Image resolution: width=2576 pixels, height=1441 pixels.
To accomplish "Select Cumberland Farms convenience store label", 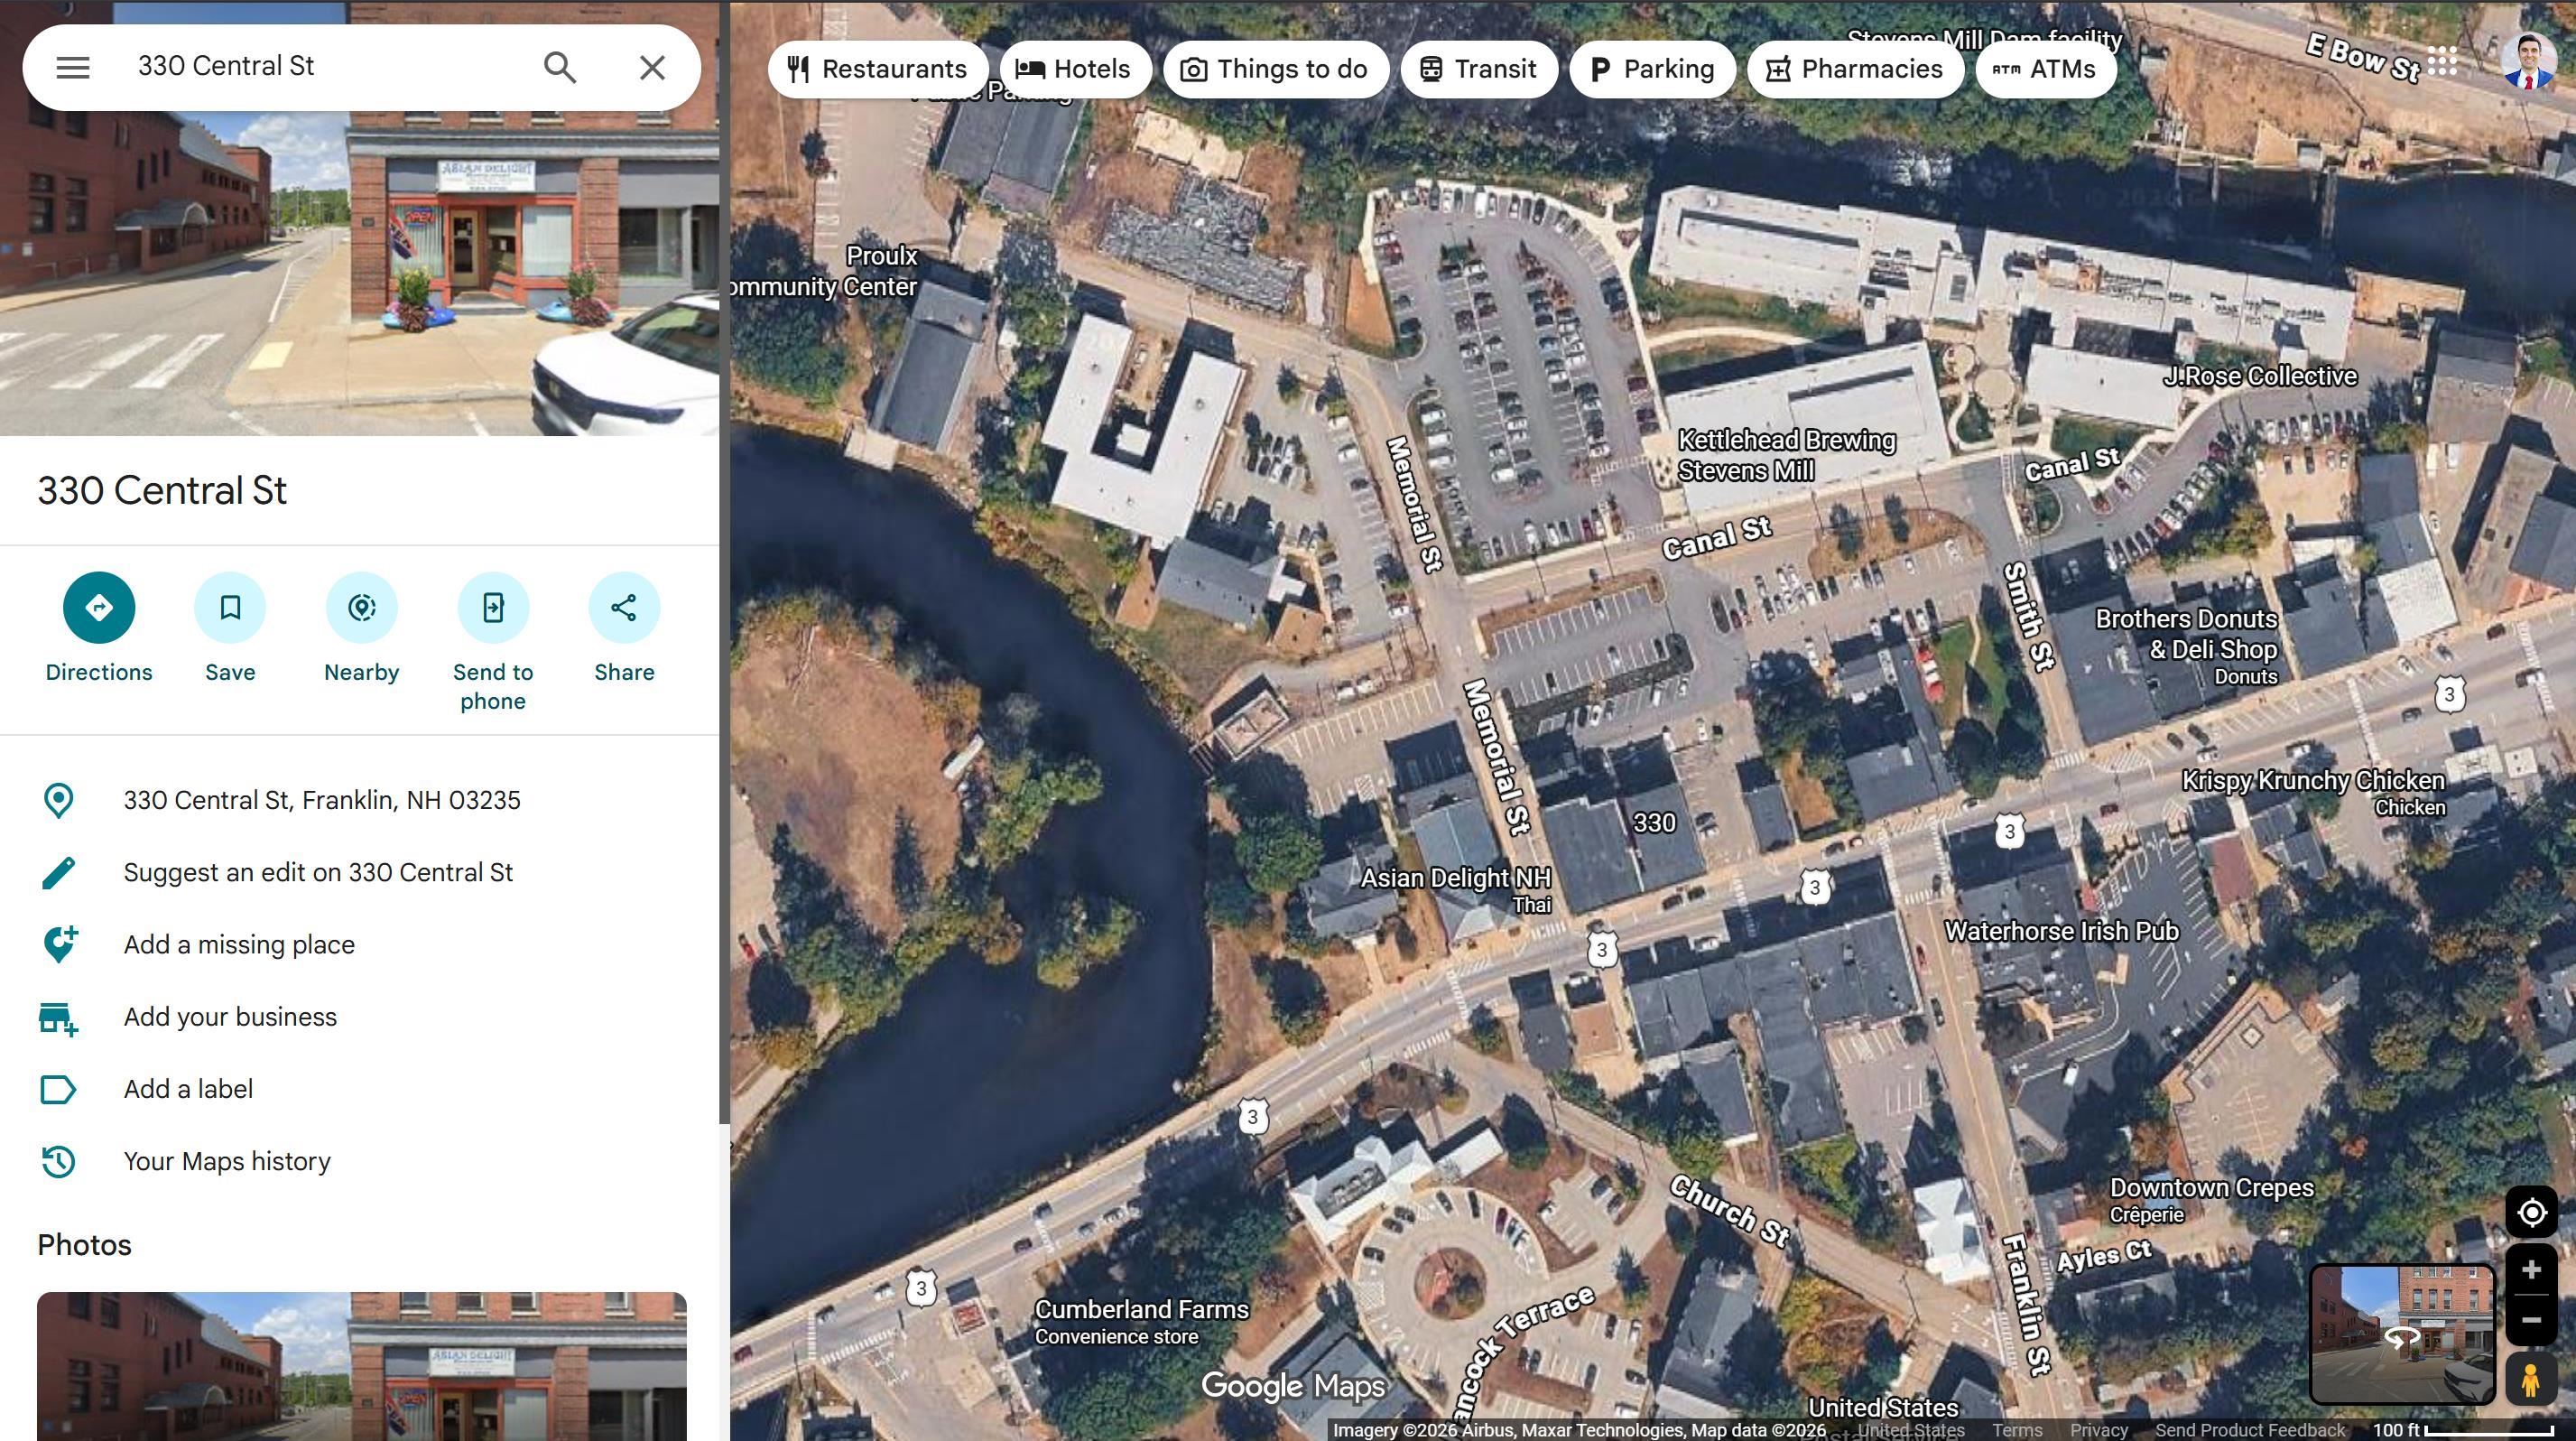I will [x=1141, y=1321].
